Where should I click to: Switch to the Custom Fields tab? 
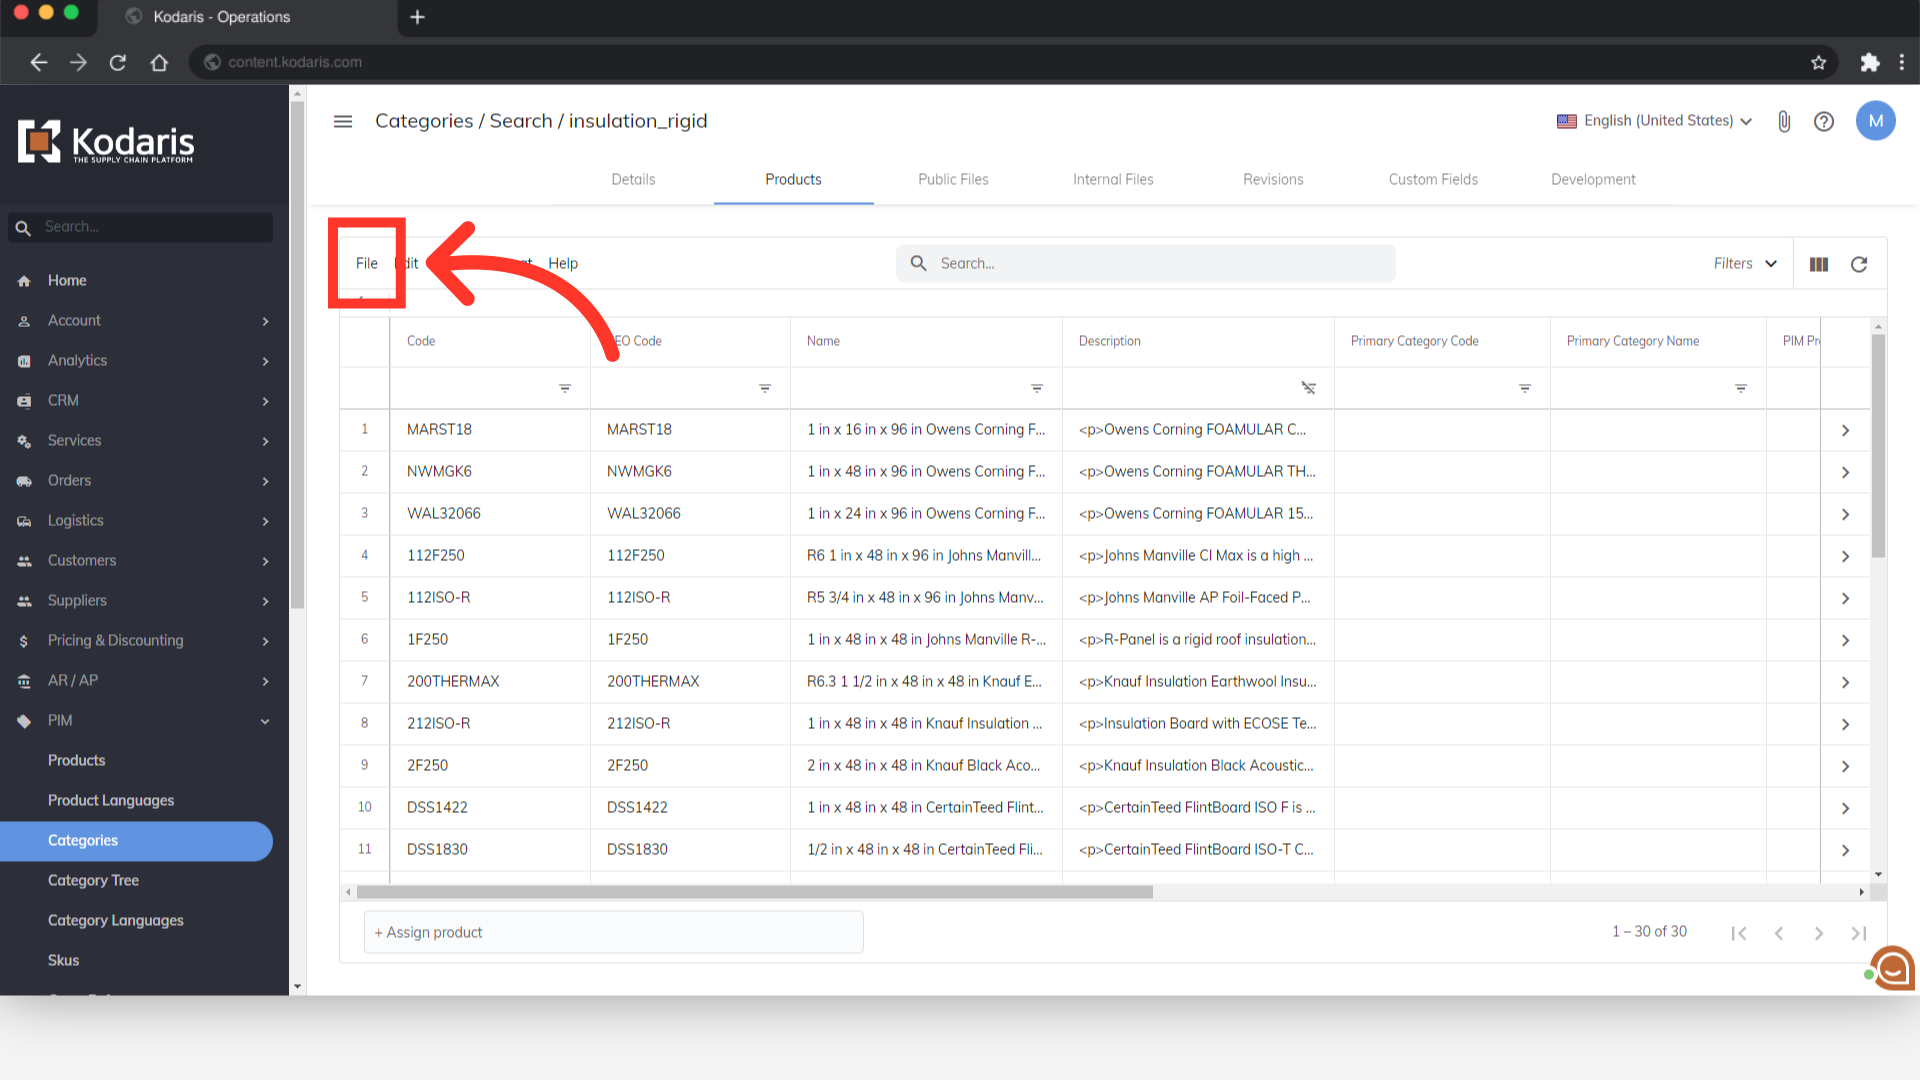click(1433, 179)
